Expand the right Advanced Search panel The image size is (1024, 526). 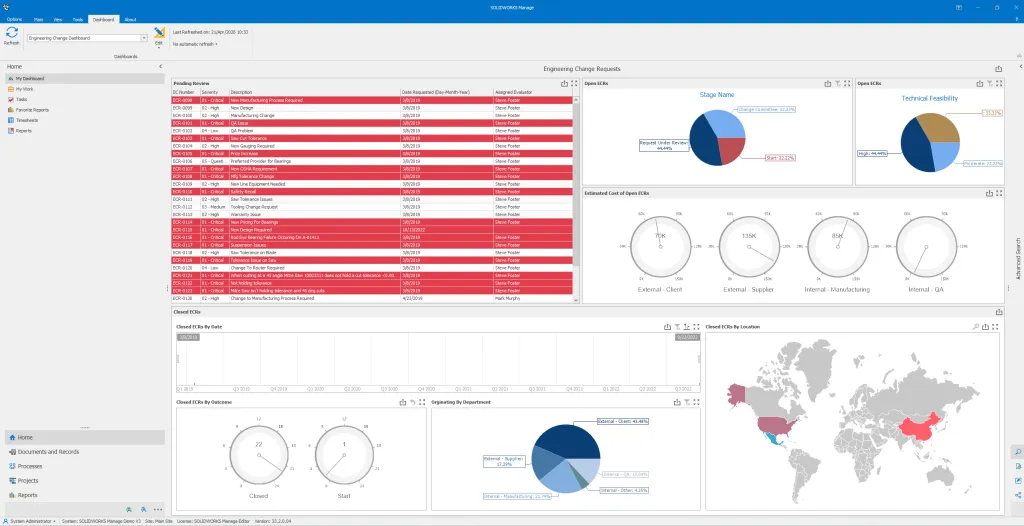[1020, 67]
